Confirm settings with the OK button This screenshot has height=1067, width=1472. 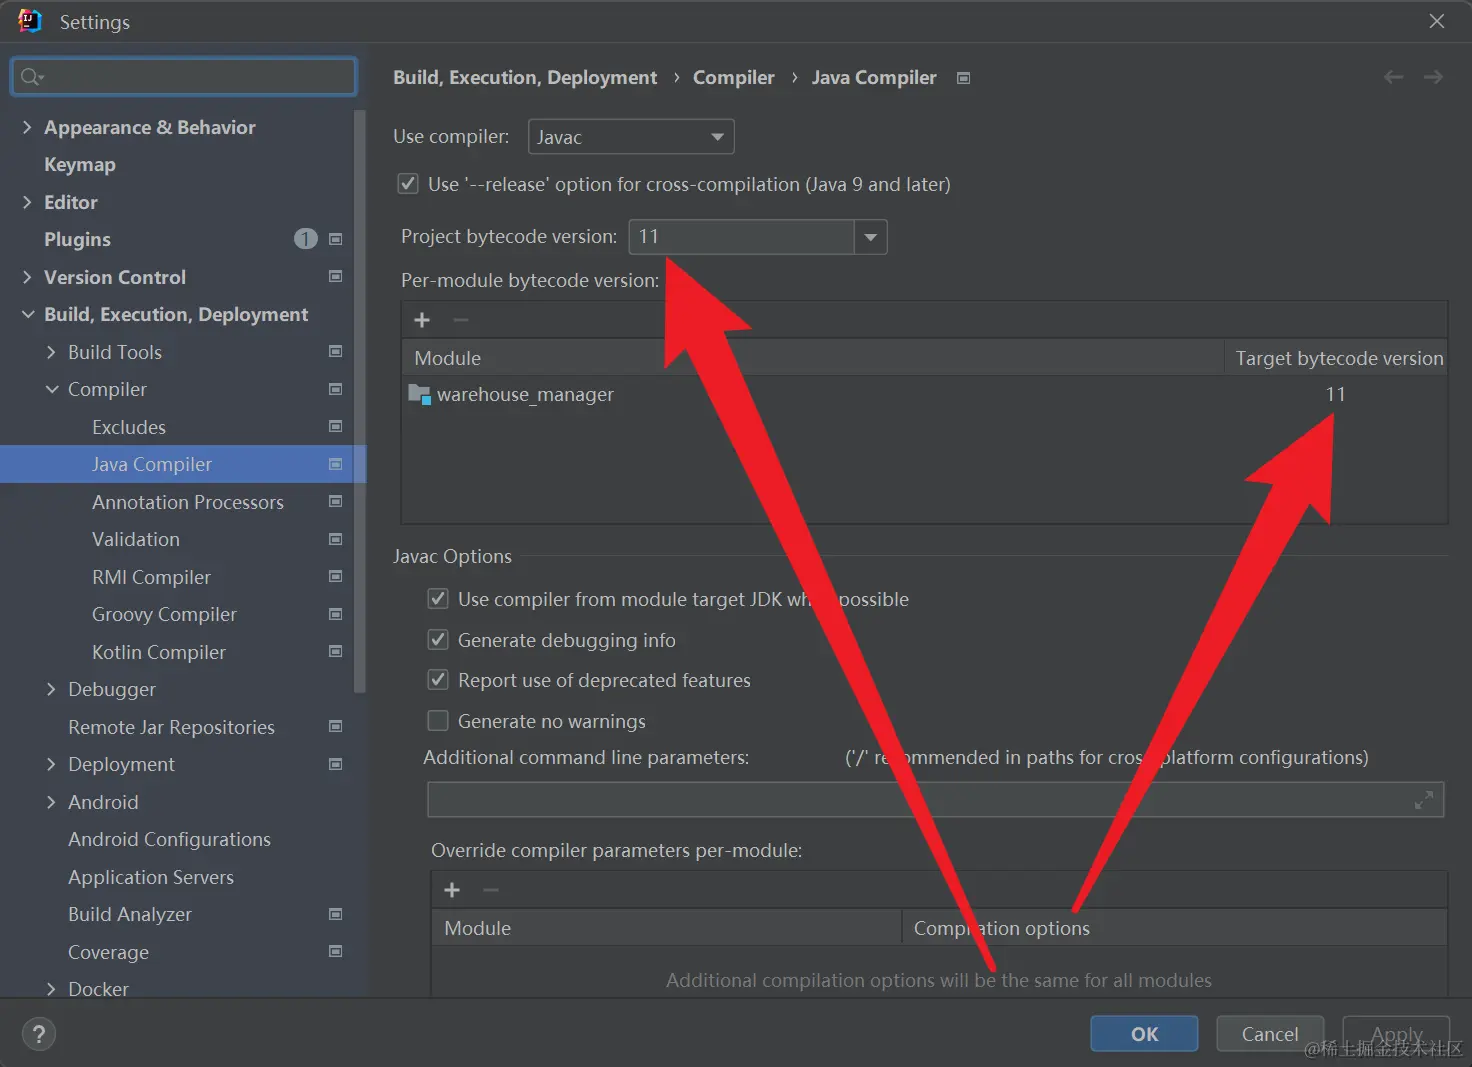[1144, 1034]
